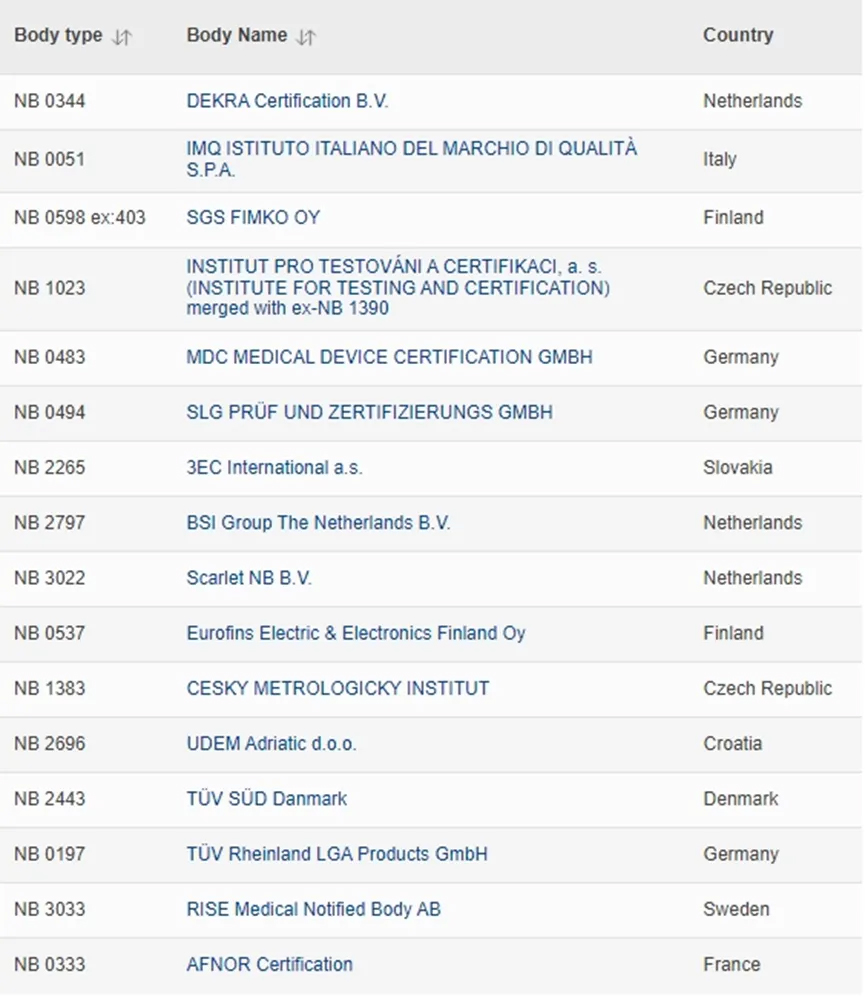Viewport: 865px width, 997px height.
Task: Sort table by Body type arrows icon
Action: click(122, 36)
